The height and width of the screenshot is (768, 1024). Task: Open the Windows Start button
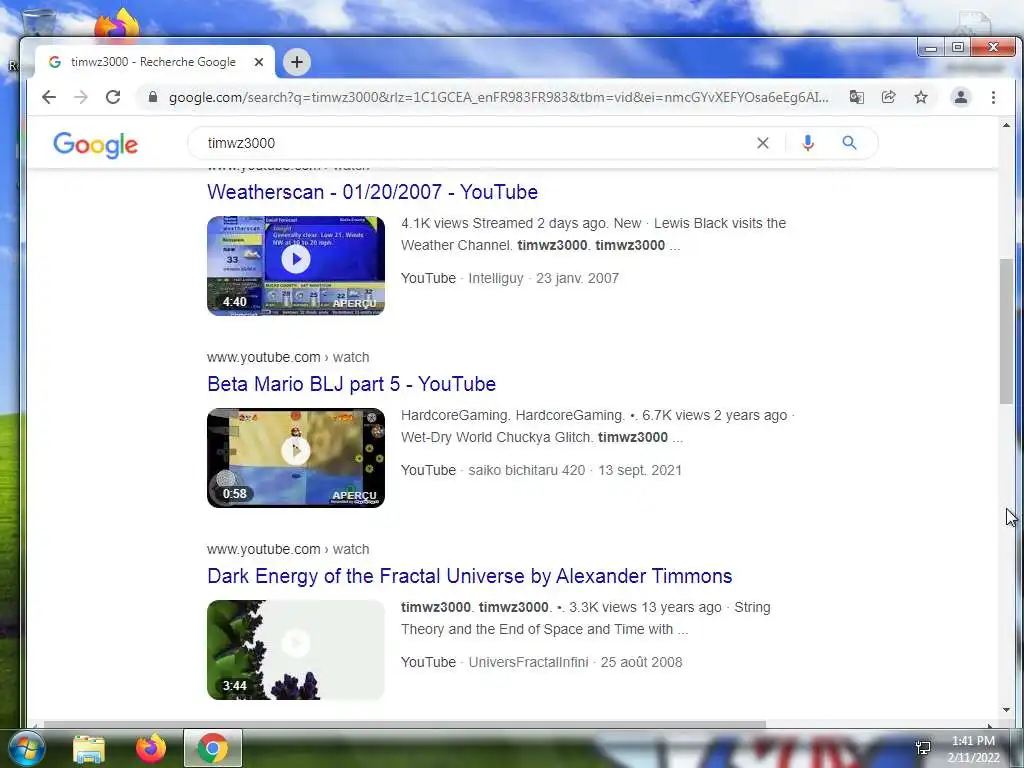[x=26, y=748]
